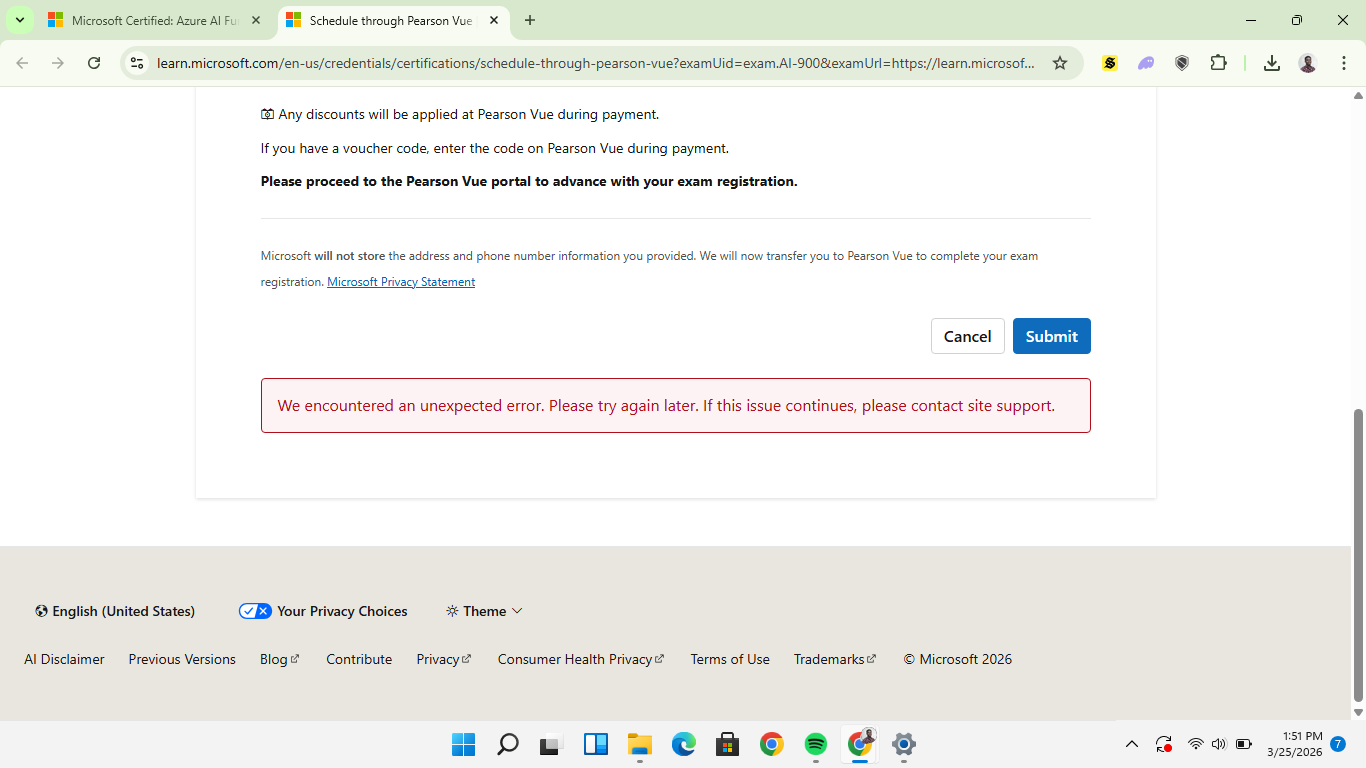Open active Chrome profile window on taskbar
The height and width of the screenshot is (768, 1366).
[x=860, y=744]
